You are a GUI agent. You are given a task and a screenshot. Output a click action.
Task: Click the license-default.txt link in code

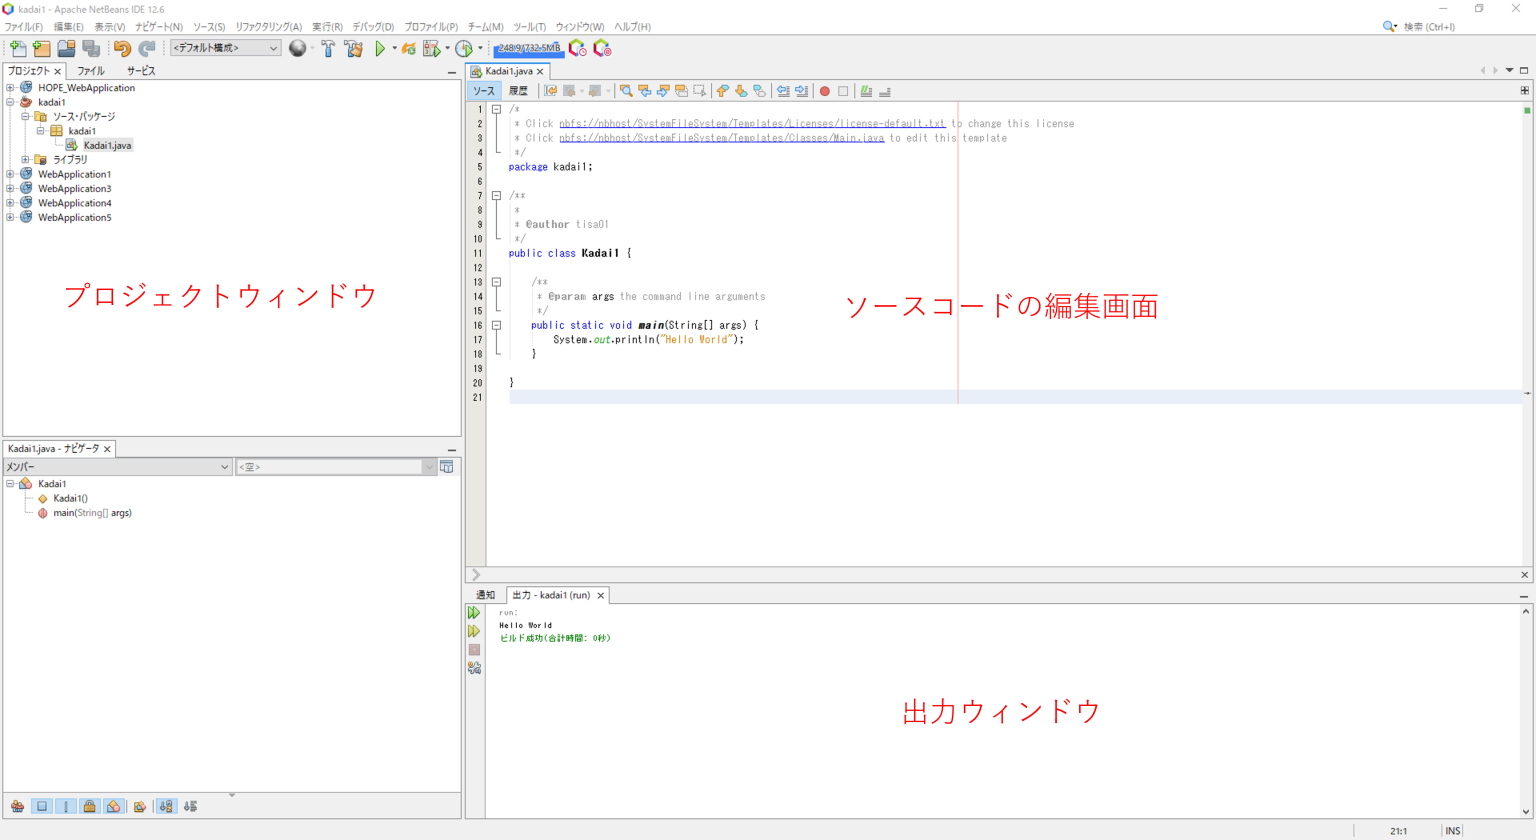[751, 124]
